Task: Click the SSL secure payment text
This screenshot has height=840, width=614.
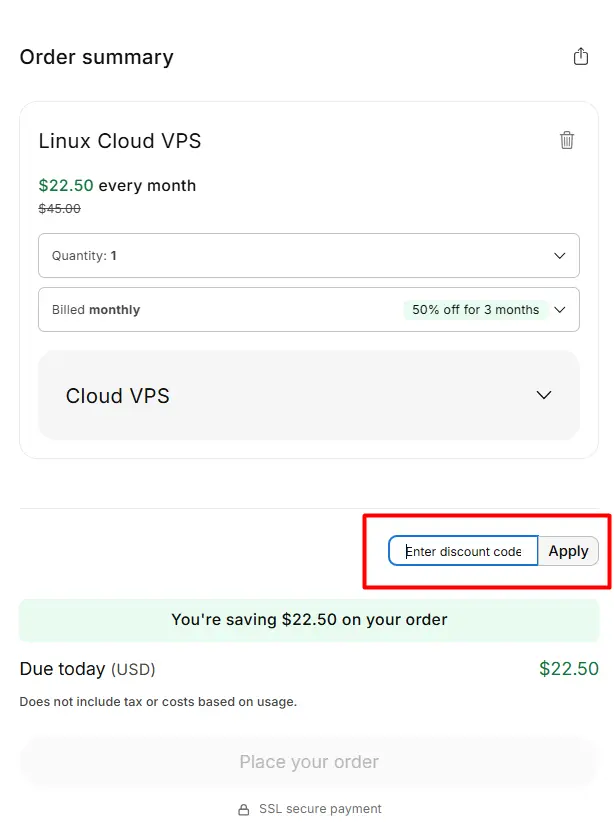Action: point(320,809)
